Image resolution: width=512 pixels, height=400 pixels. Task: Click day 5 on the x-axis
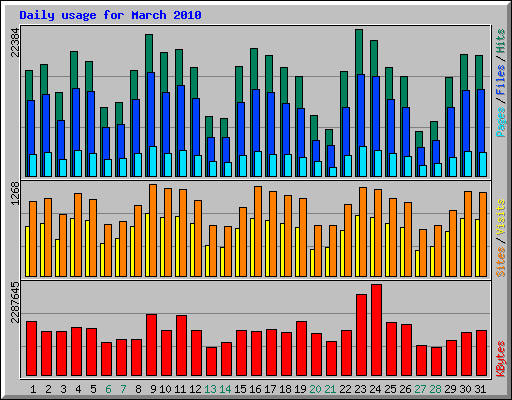pos(93,389)
